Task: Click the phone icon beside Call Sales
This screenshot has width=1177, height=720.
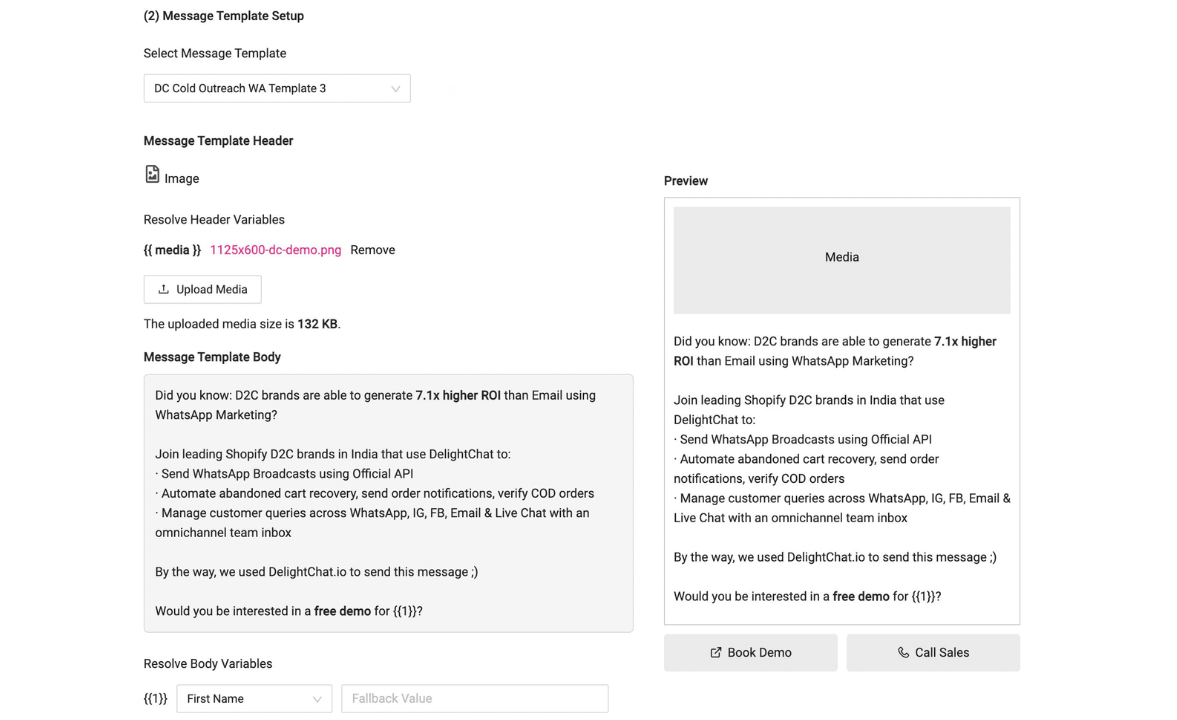Action: click(903, 652)
